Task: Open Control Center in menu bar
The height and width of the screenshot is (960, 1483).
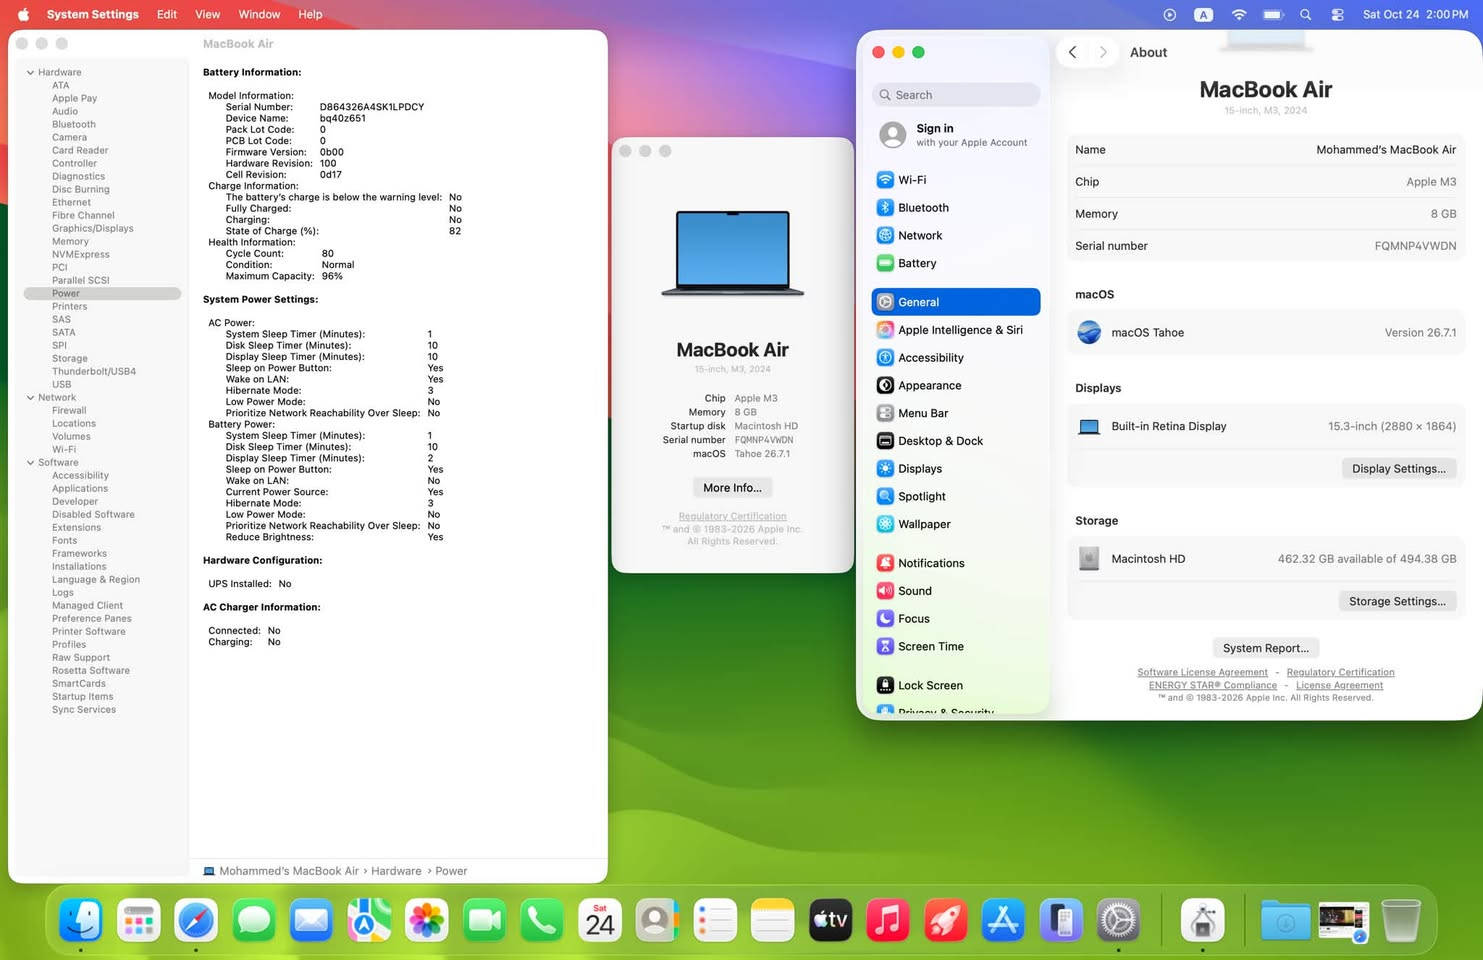Action: [1337, 15]
